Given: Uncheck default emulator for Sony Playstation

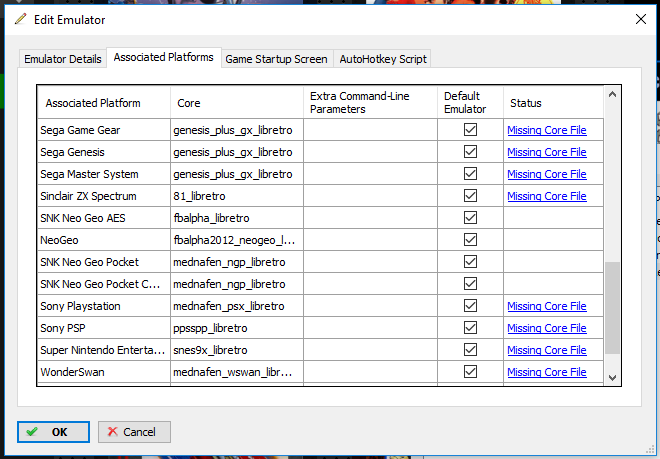Looking at the screenshot, I should (470, 305).
